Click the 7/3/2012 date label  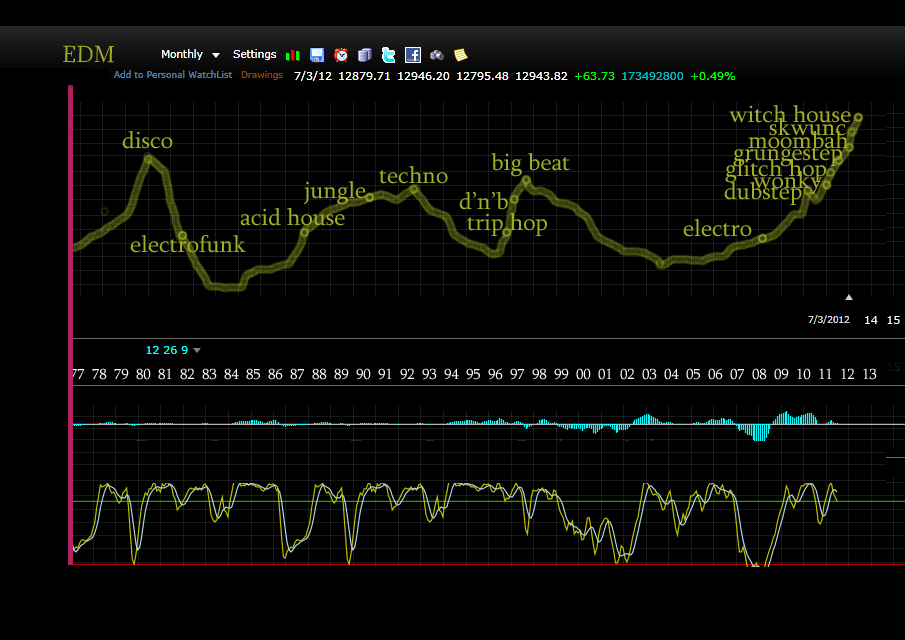[x=828, y=320]
